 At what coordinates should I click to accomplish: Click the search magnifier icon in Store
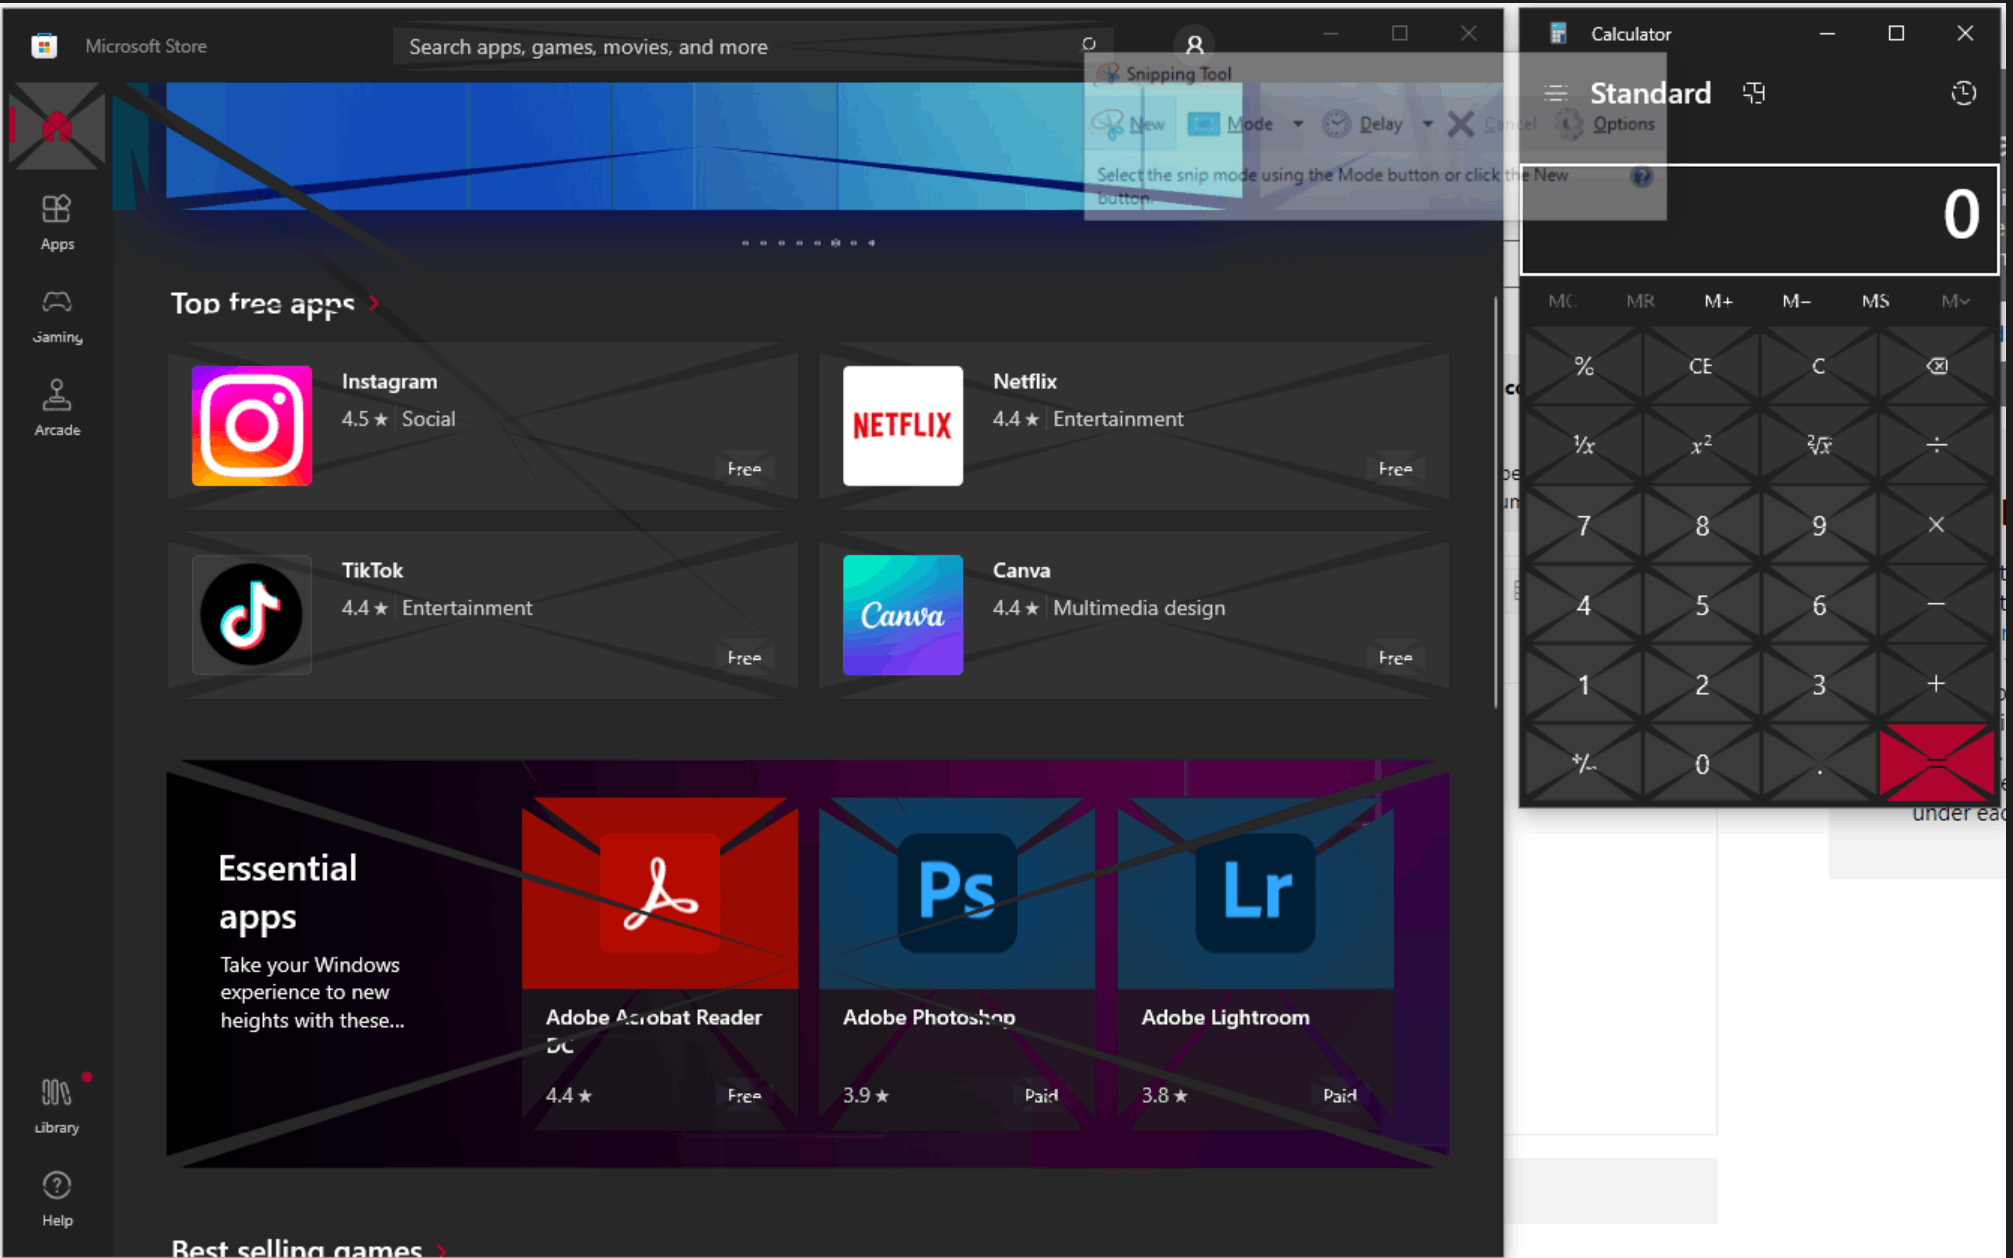click(x=1089, y=44)
